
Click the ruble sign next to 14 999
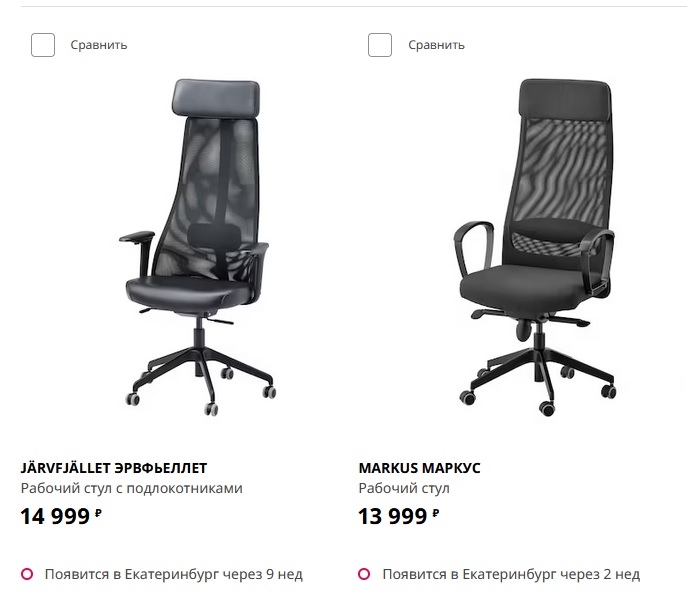(98, 512)
